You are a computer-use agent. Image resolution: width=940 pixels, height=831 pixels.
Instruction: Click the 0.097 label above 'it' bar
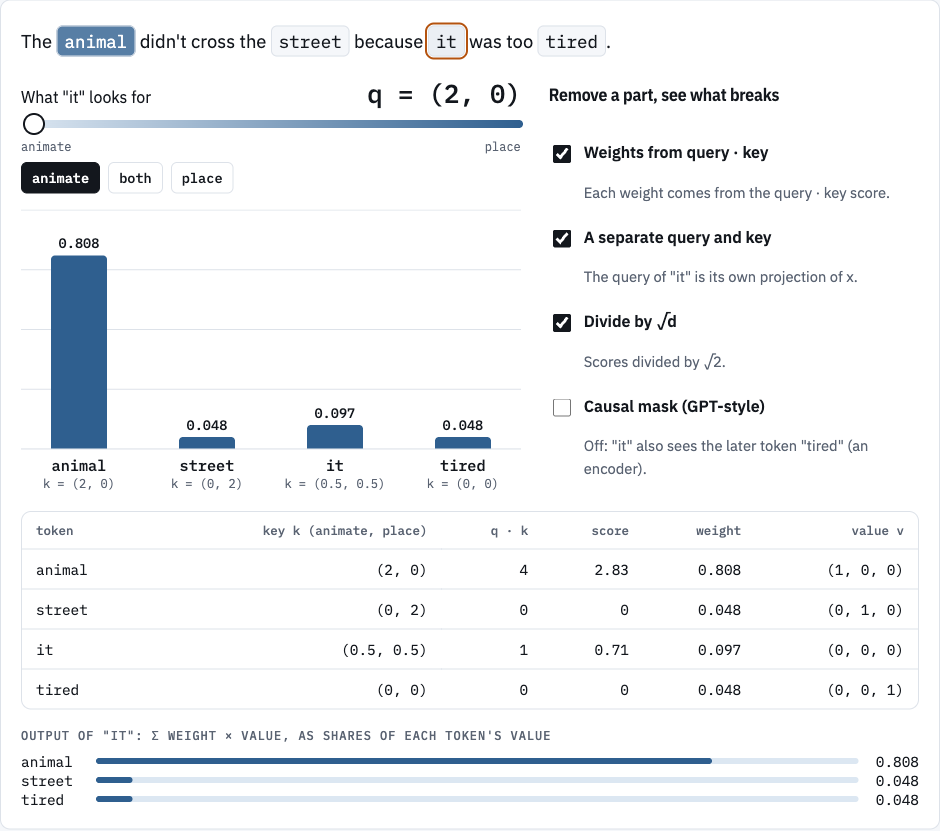point(335,413)
